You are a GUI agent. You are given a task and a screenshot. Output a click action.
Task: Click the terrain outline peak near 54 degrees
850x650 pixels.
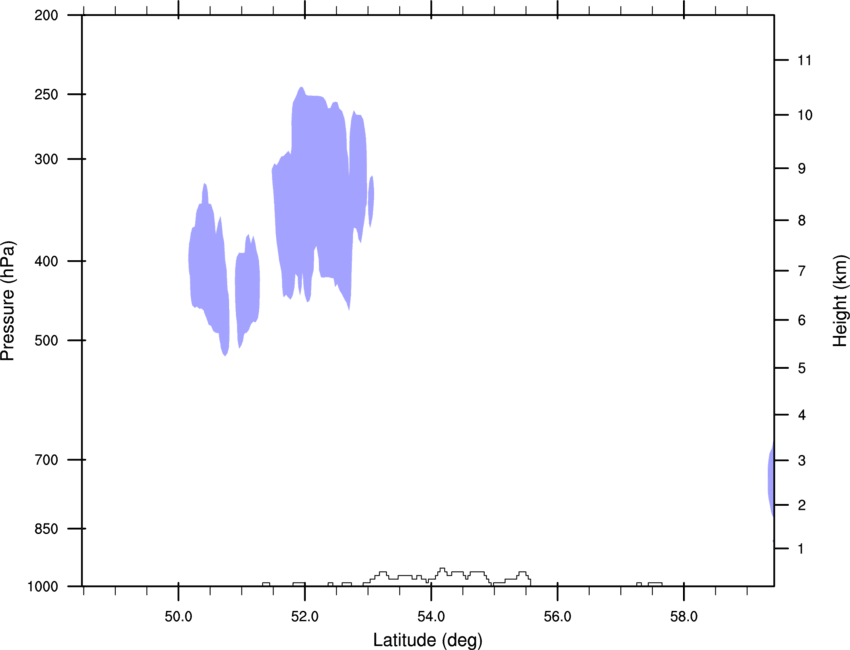click(442, 570)
